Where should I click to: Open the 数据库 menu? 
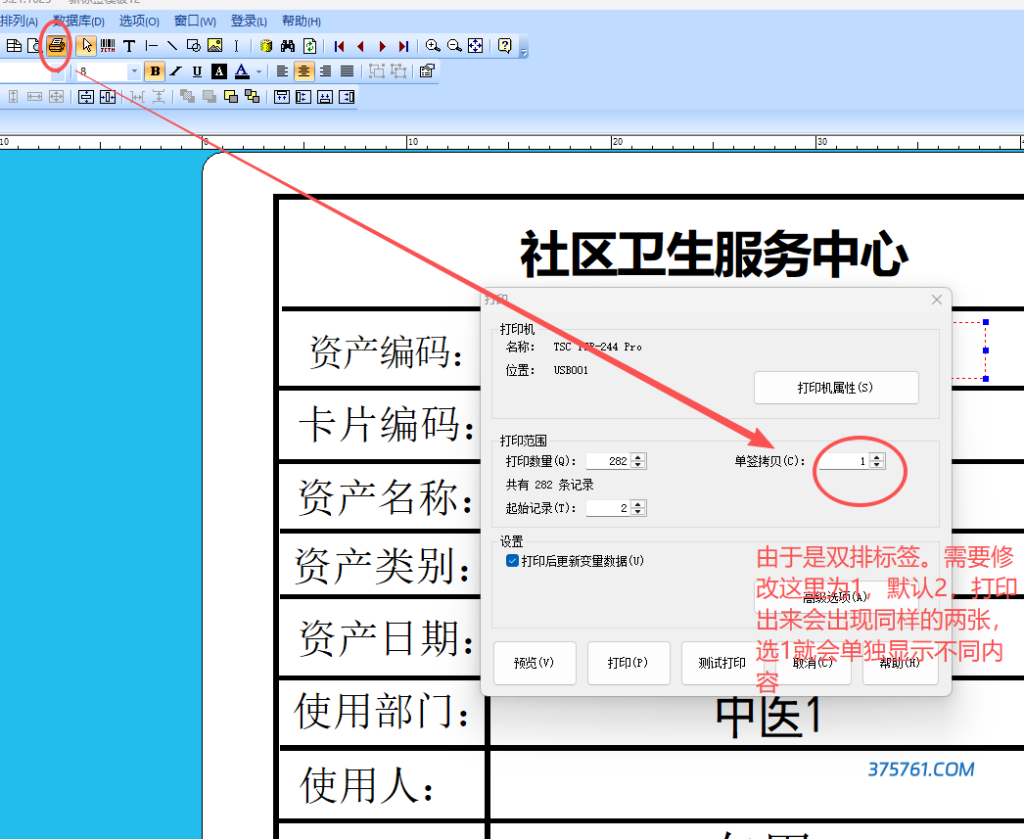pos(78,21)
